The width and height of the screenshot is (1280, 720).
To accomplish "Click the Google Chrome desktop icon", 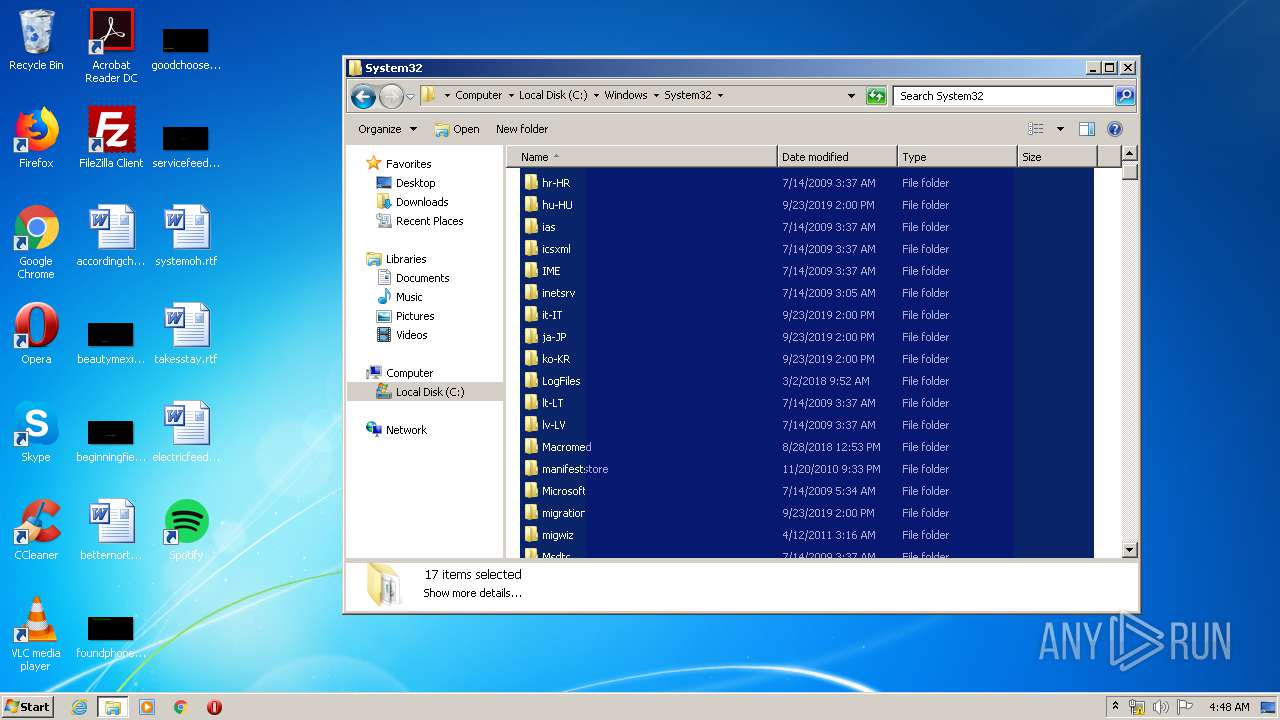I will coord(36,242).
